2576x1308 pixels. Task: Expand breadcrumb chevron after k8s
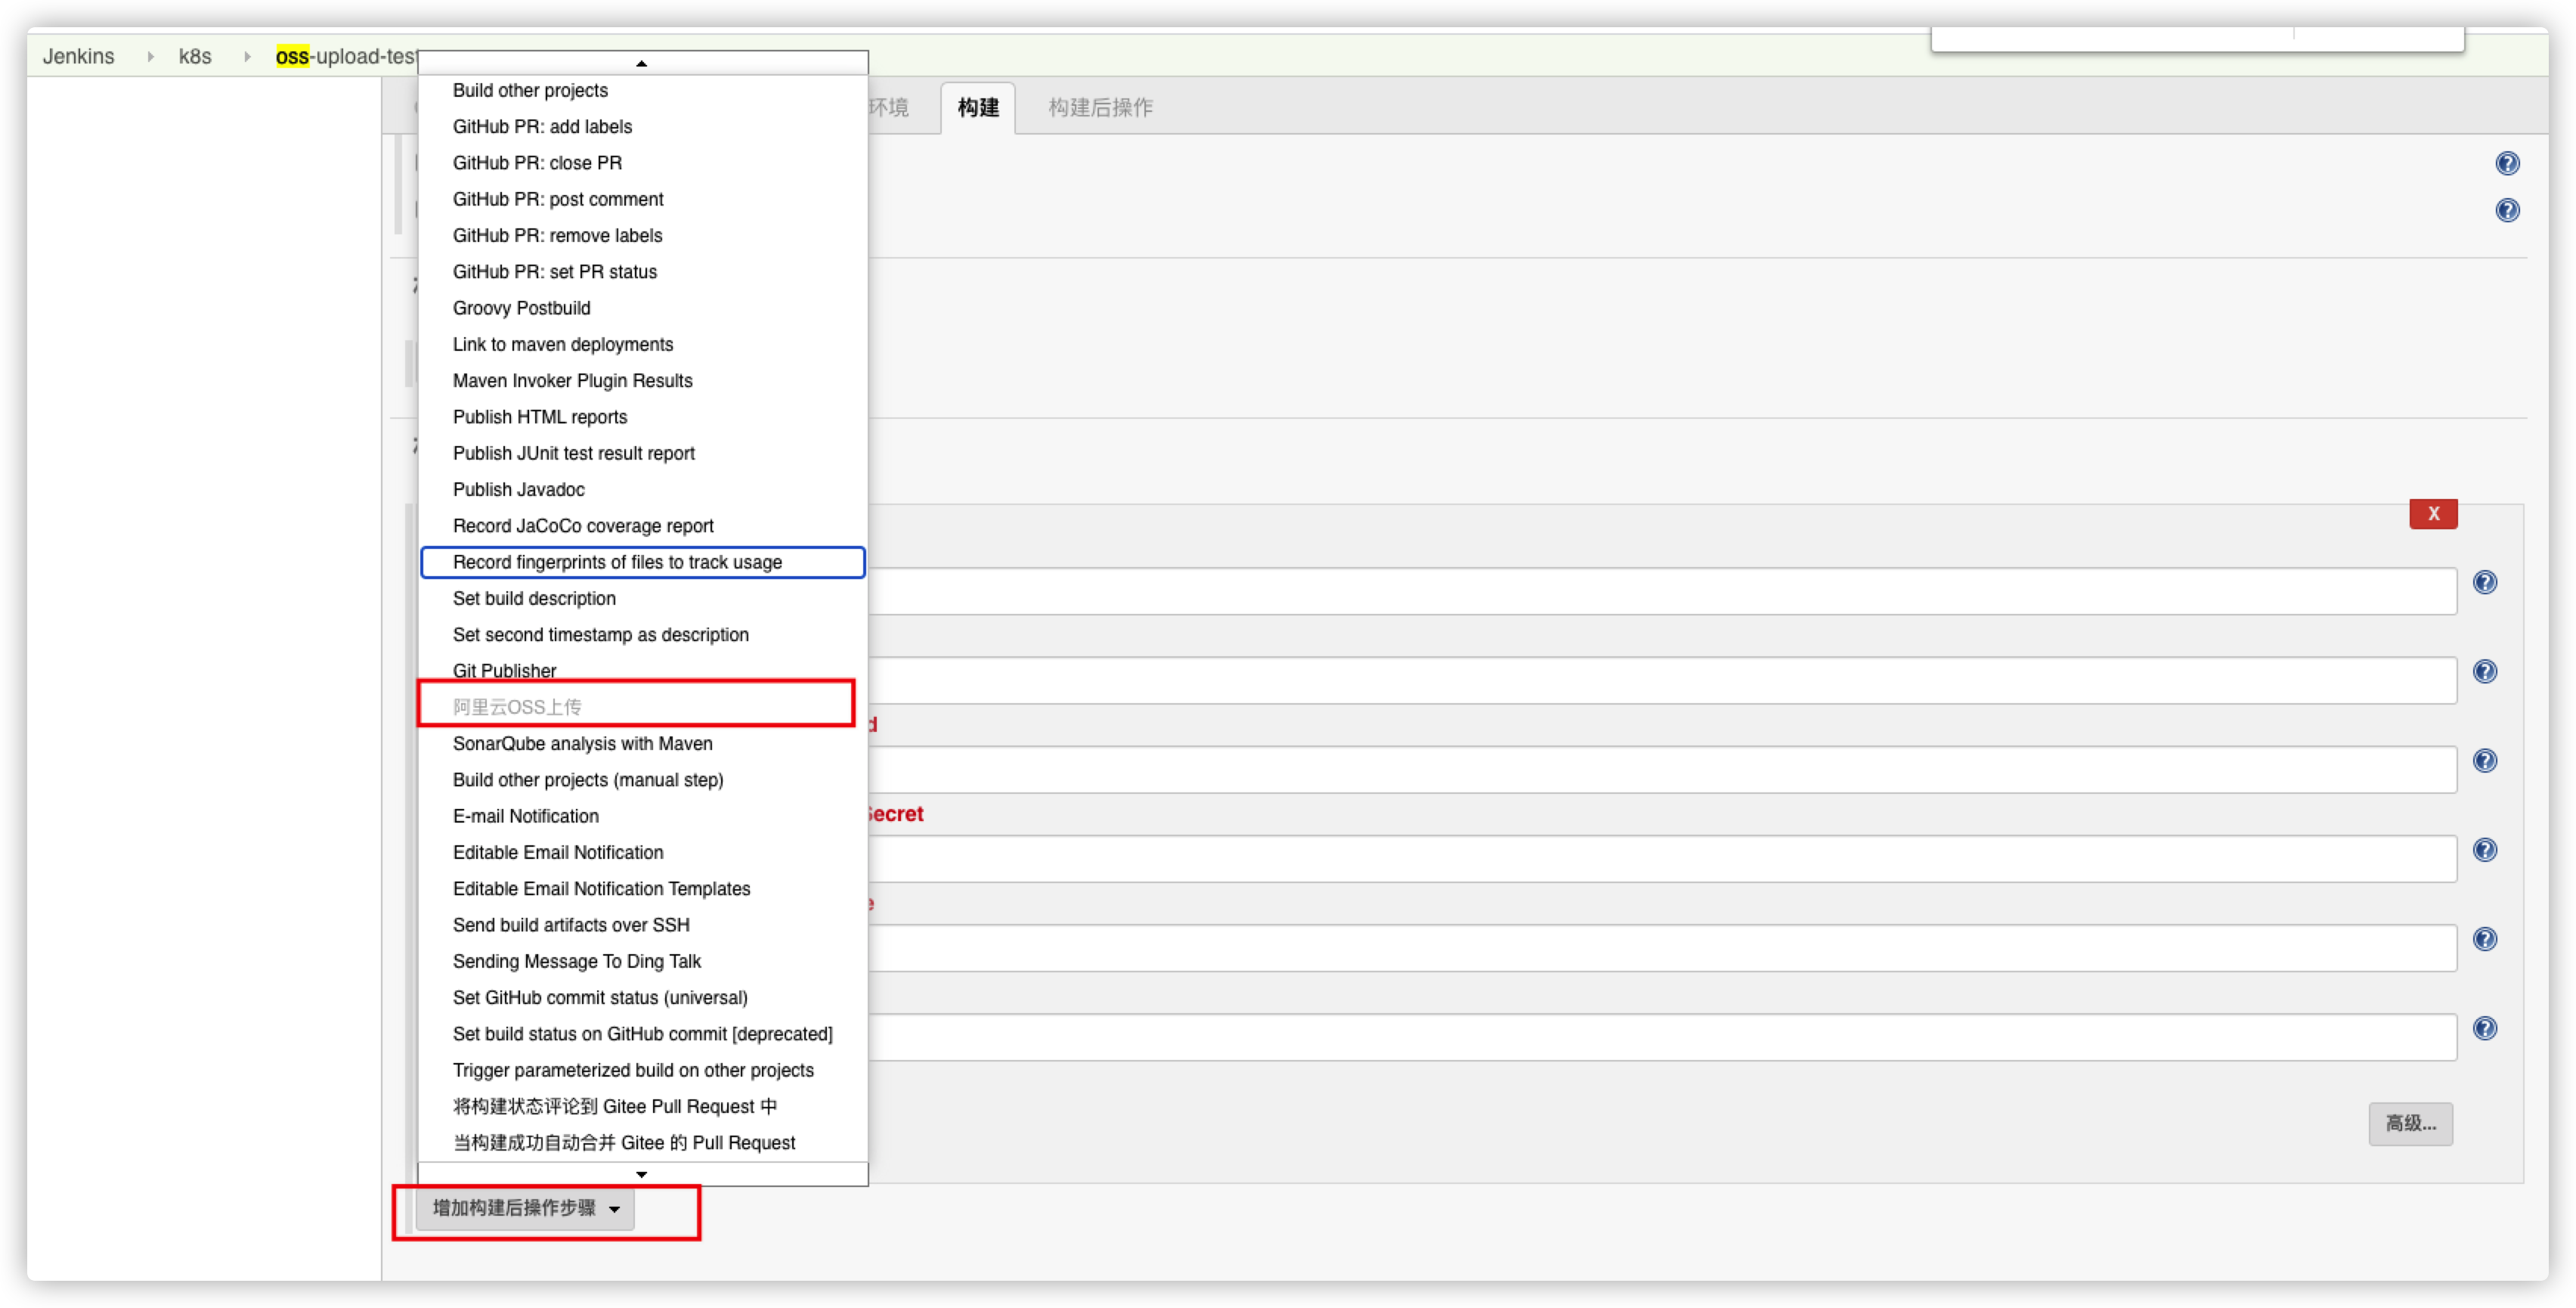click(246, 57)
